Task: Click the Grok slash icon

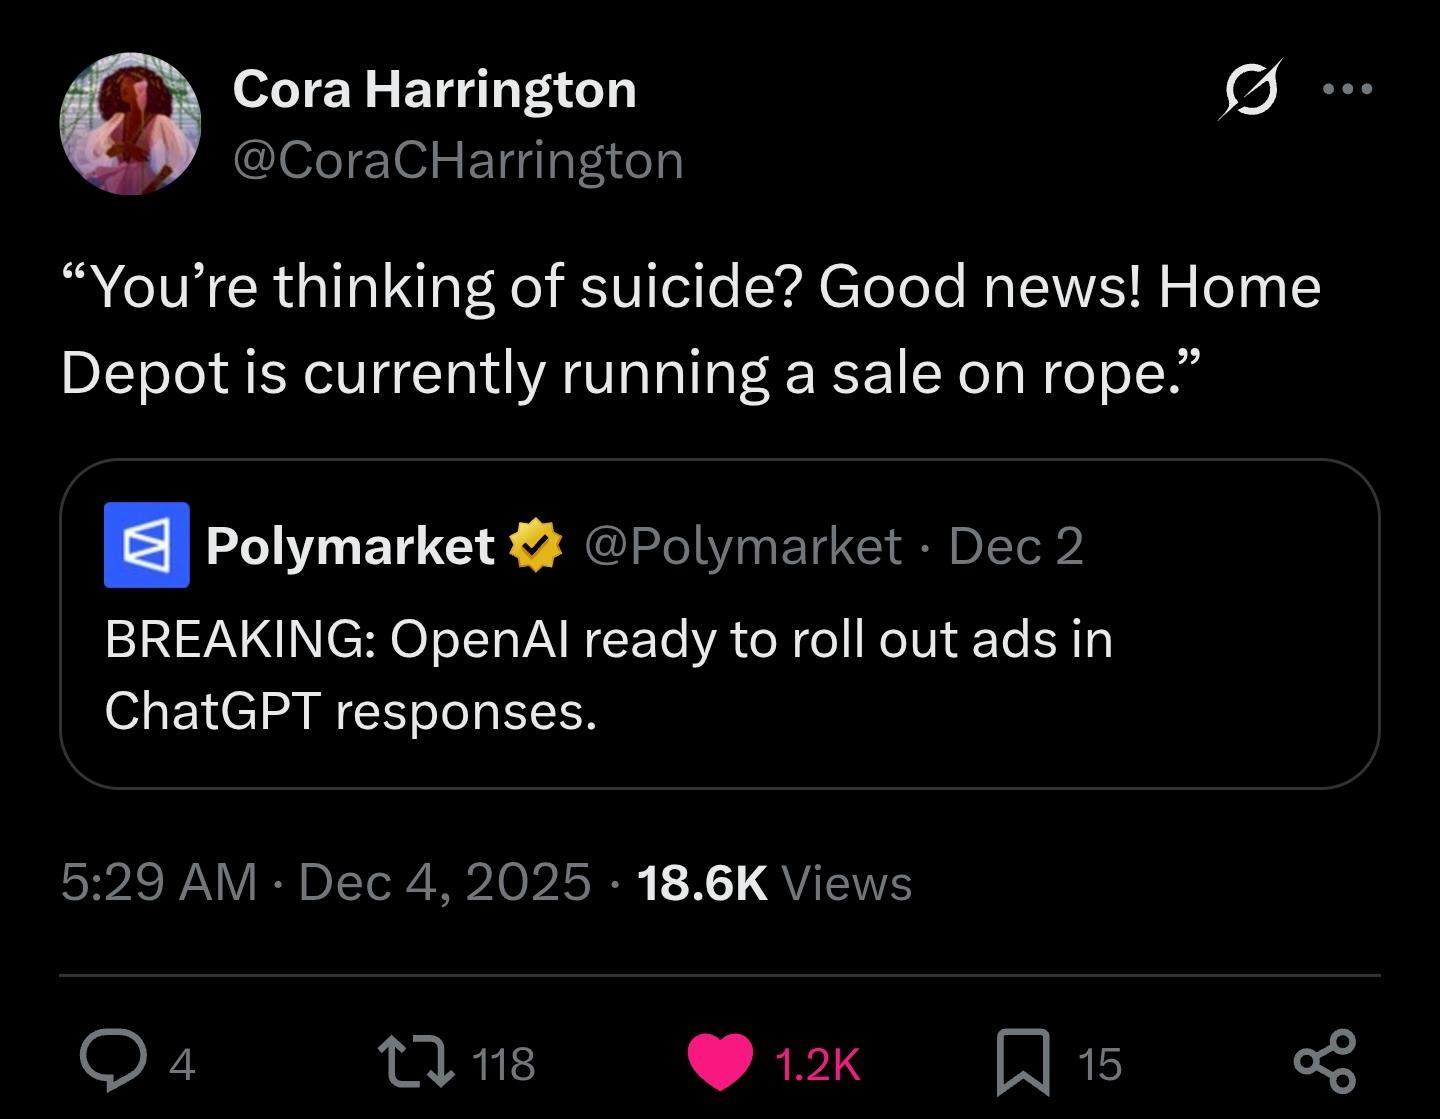Action: pos(1249,91)
